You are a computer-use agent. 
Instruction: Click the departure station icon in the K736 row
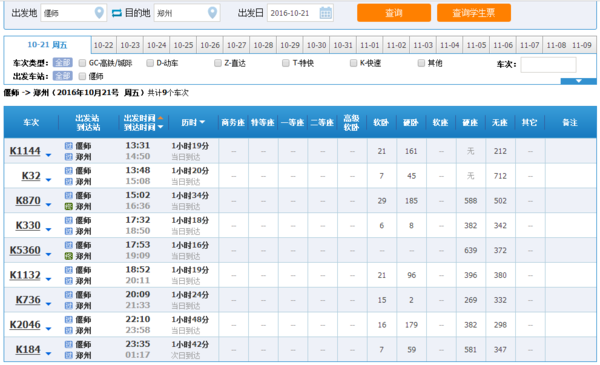[68, 295]
